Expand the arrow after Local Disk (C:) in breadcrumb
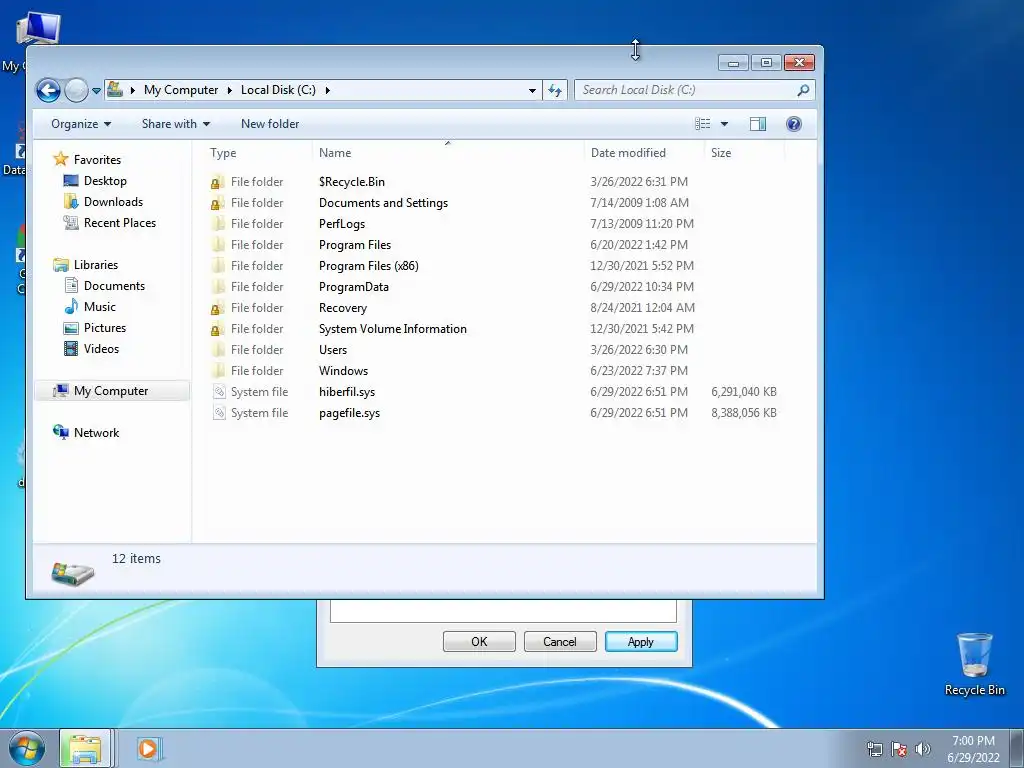 click(327, 90)
